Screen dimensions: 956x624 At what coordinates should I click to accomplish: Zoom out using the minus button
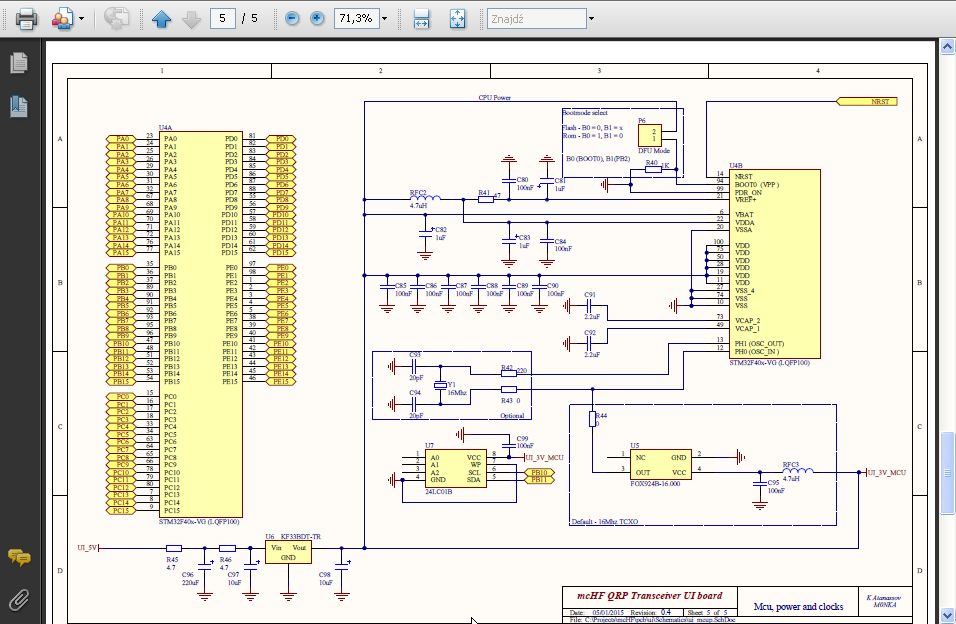(291, 18)
